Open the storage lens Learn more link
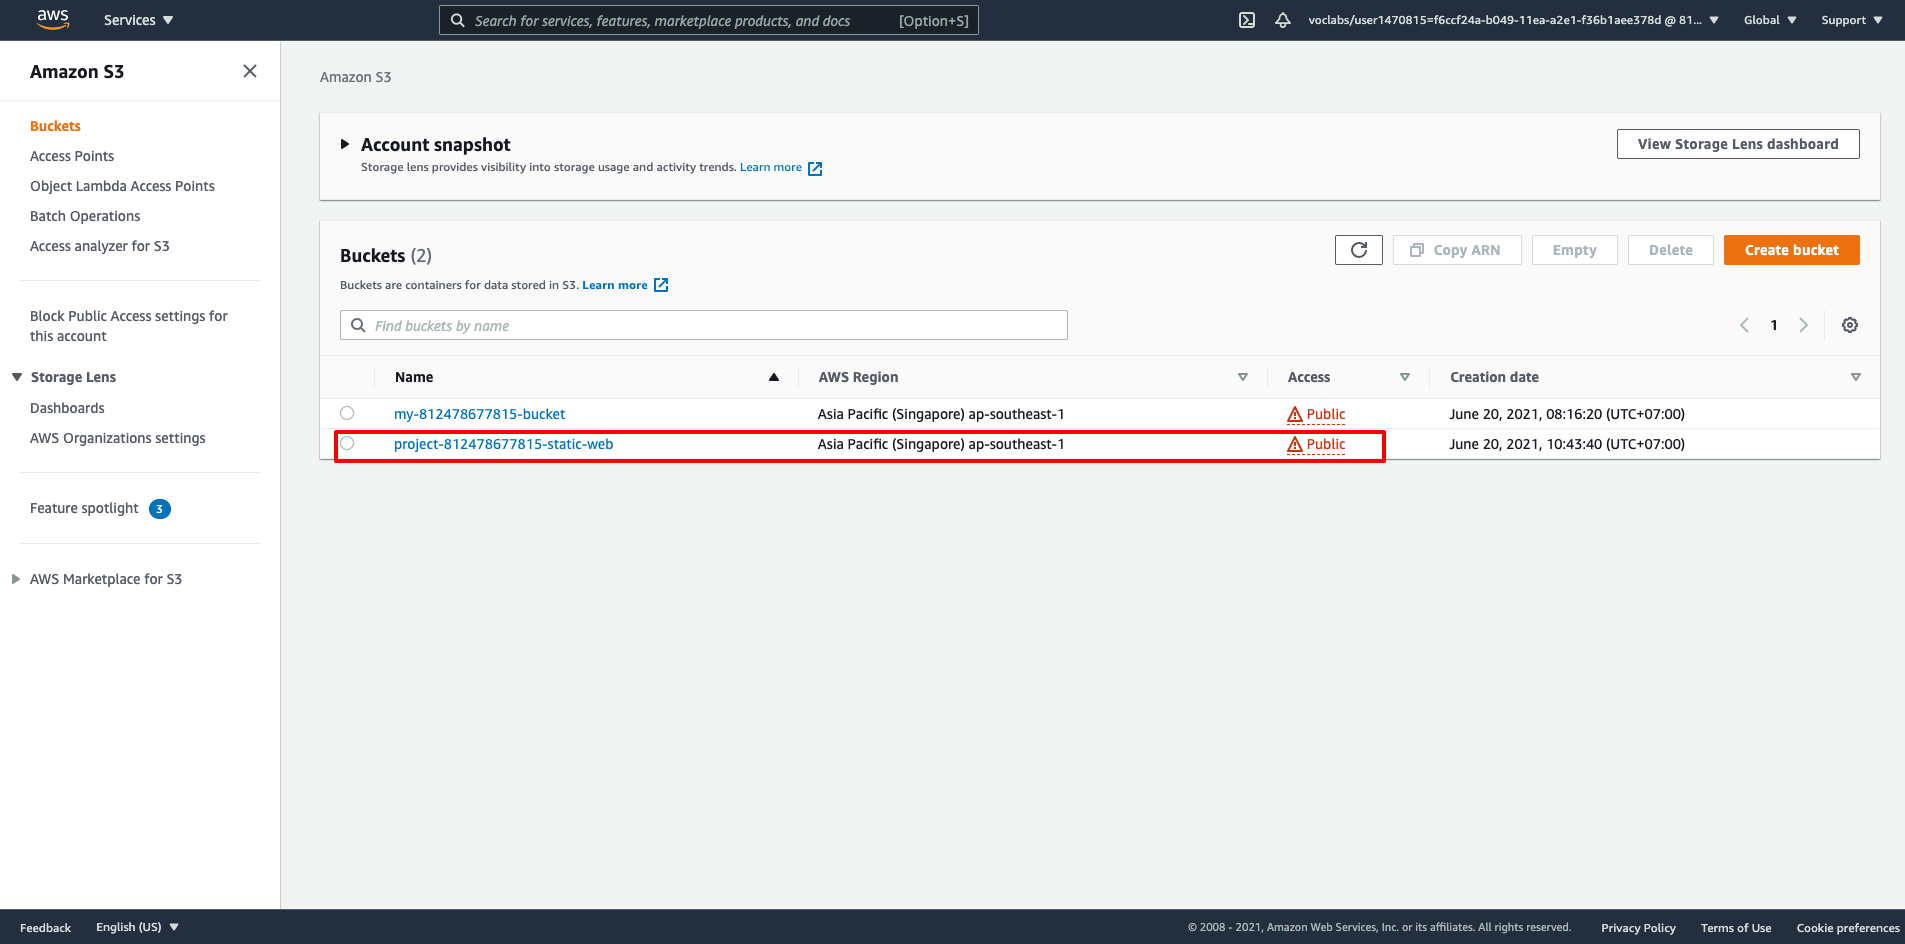 click(x=771, y=167)
